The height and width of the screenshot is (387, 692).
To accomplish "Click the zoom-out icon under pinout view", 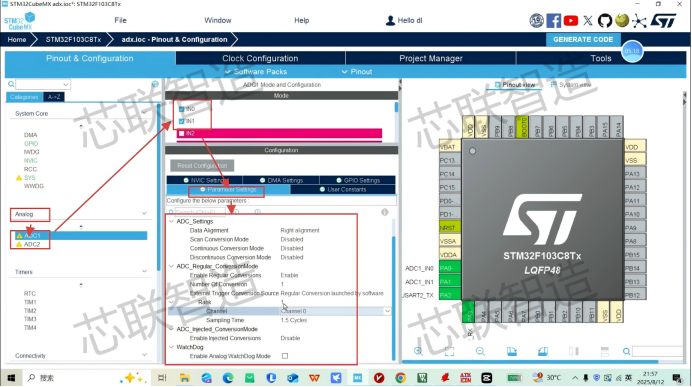I will tap(480, 351).
